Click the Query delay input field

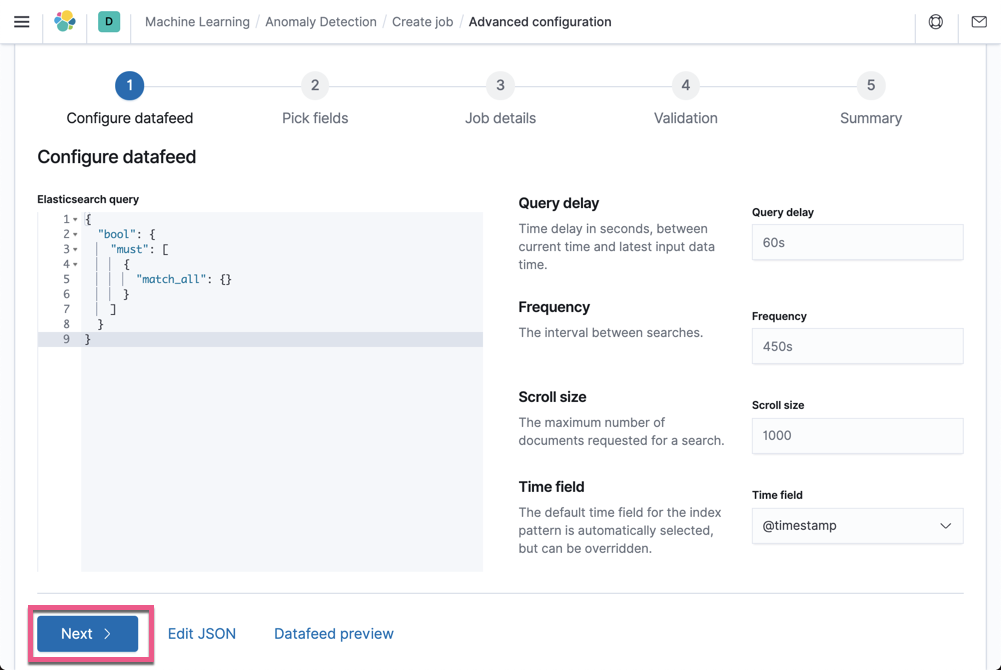tap(857, 243)
